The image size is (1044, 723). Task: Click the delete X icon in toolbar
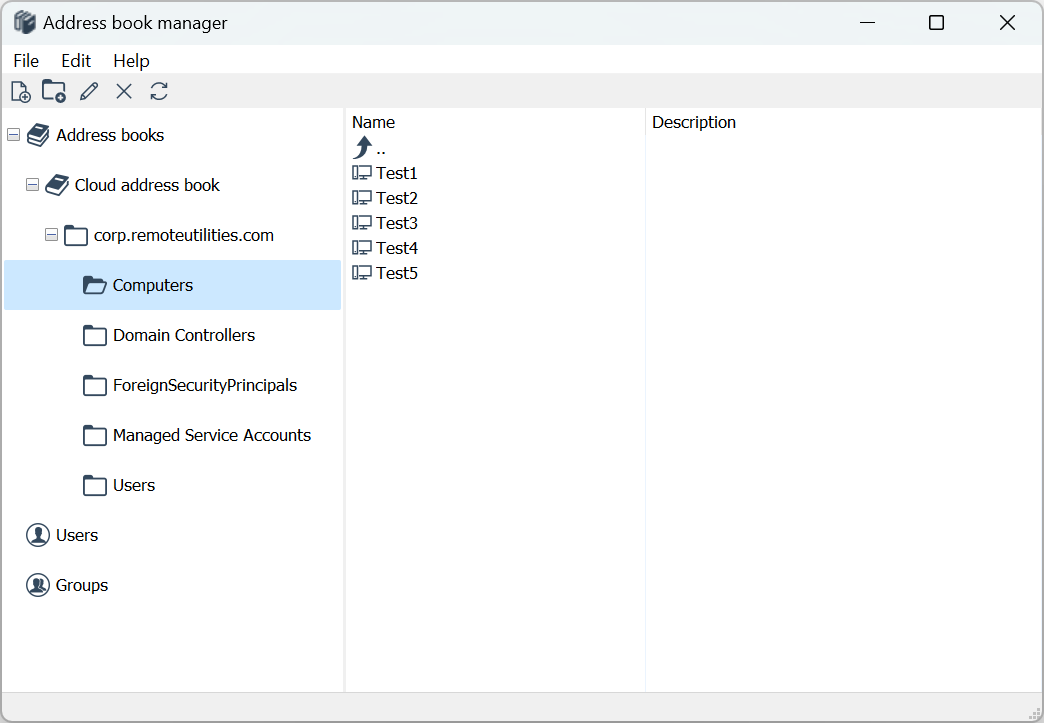coord(124,92)
